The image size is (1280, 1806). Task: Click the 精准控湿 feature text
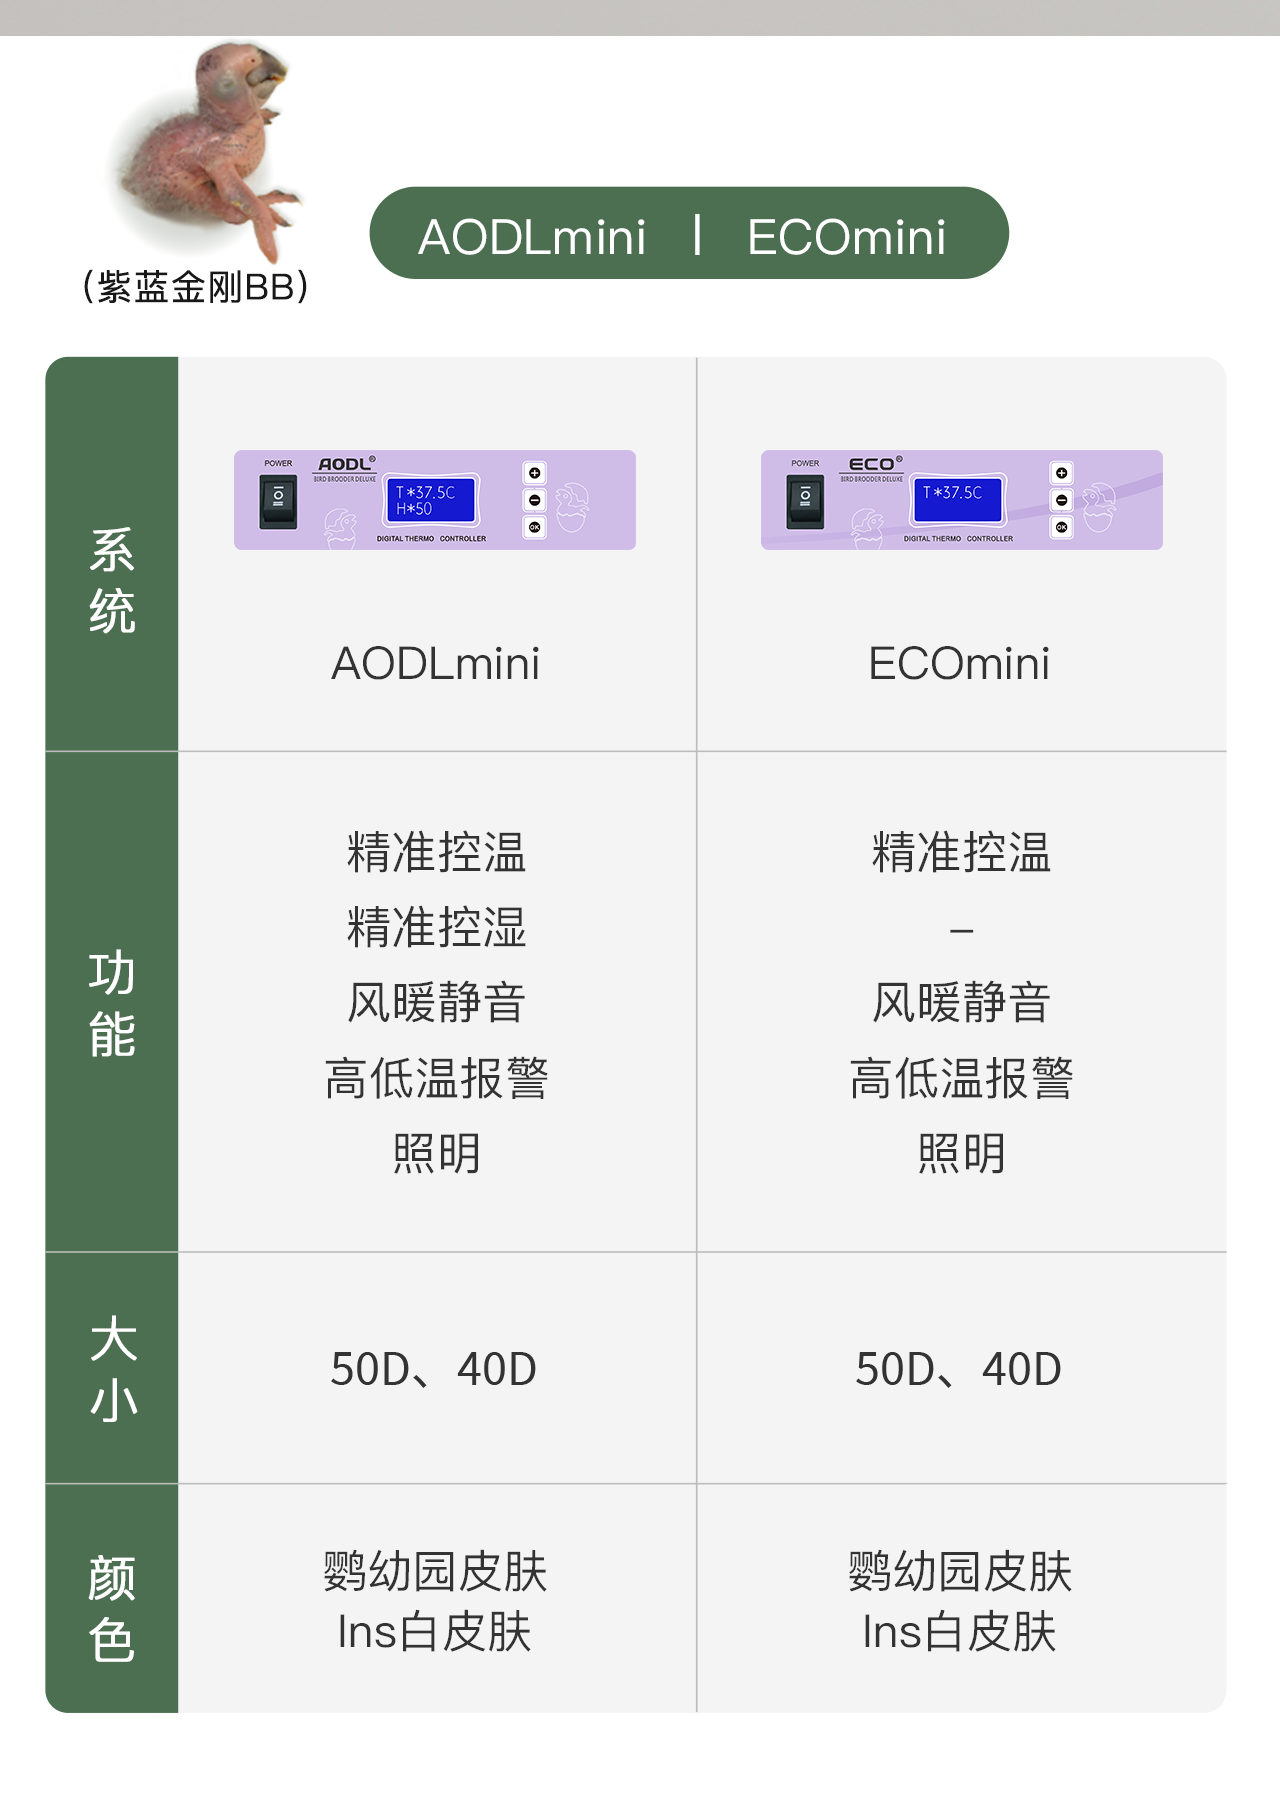(x=436, y=927)
